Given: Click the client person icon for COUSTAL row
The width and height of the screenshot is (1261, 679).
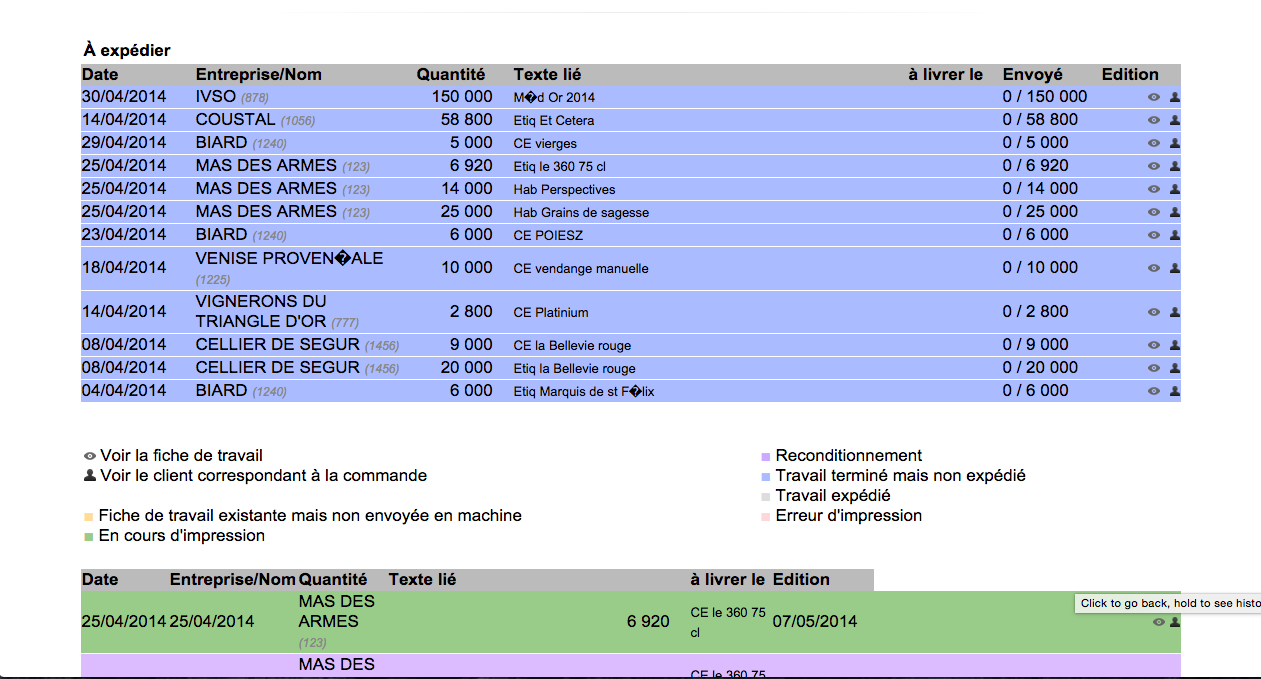Looking at the screenshot, I should [1175, 120].
